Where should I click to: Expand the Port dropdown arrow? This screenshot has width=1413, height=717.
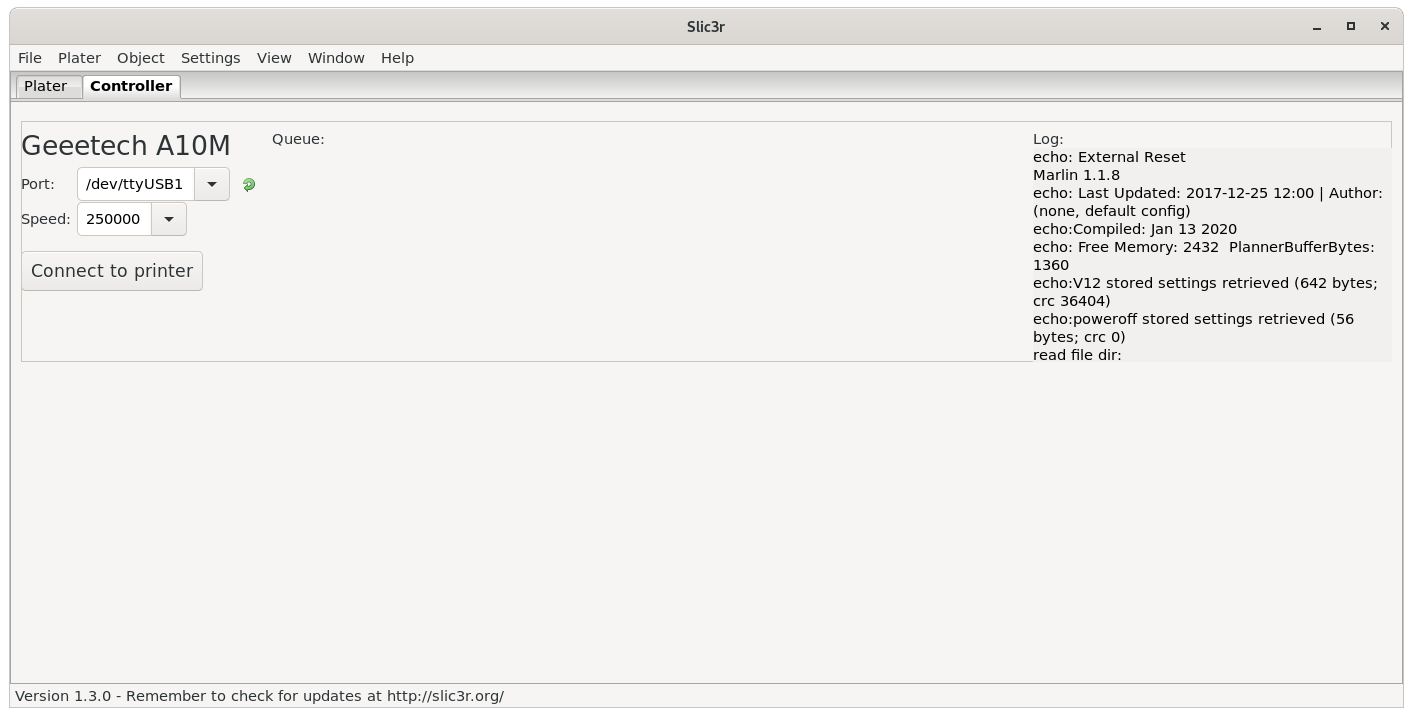pyautogui.click(x=212, y=184)
